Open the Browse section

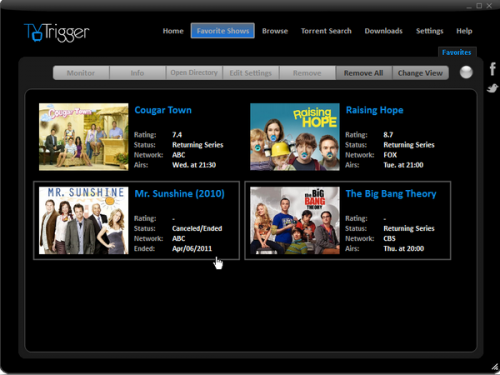275,31
